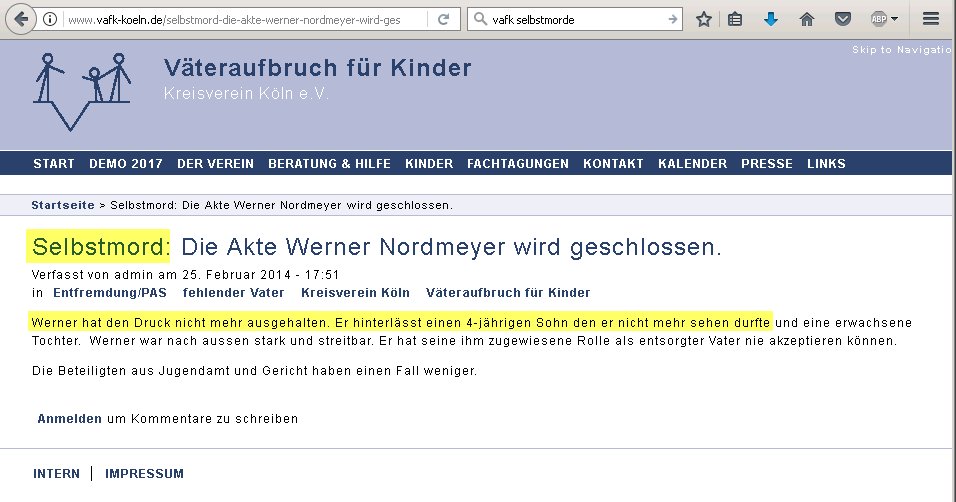
Task: Open the LINKS menu item
Action: pos(826,163)
